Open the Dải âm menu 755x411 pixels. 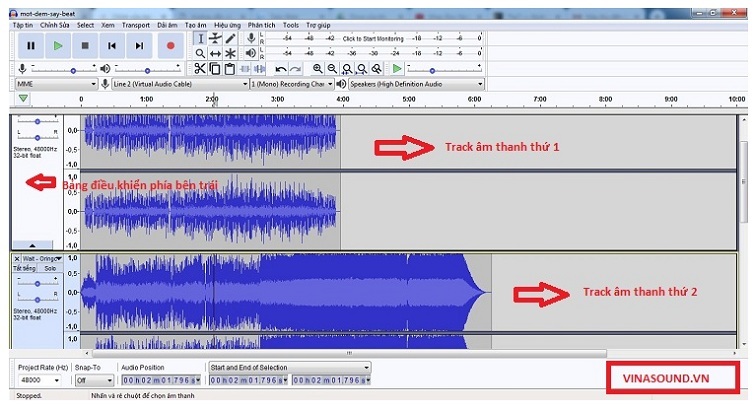click(x=167, y=25)
